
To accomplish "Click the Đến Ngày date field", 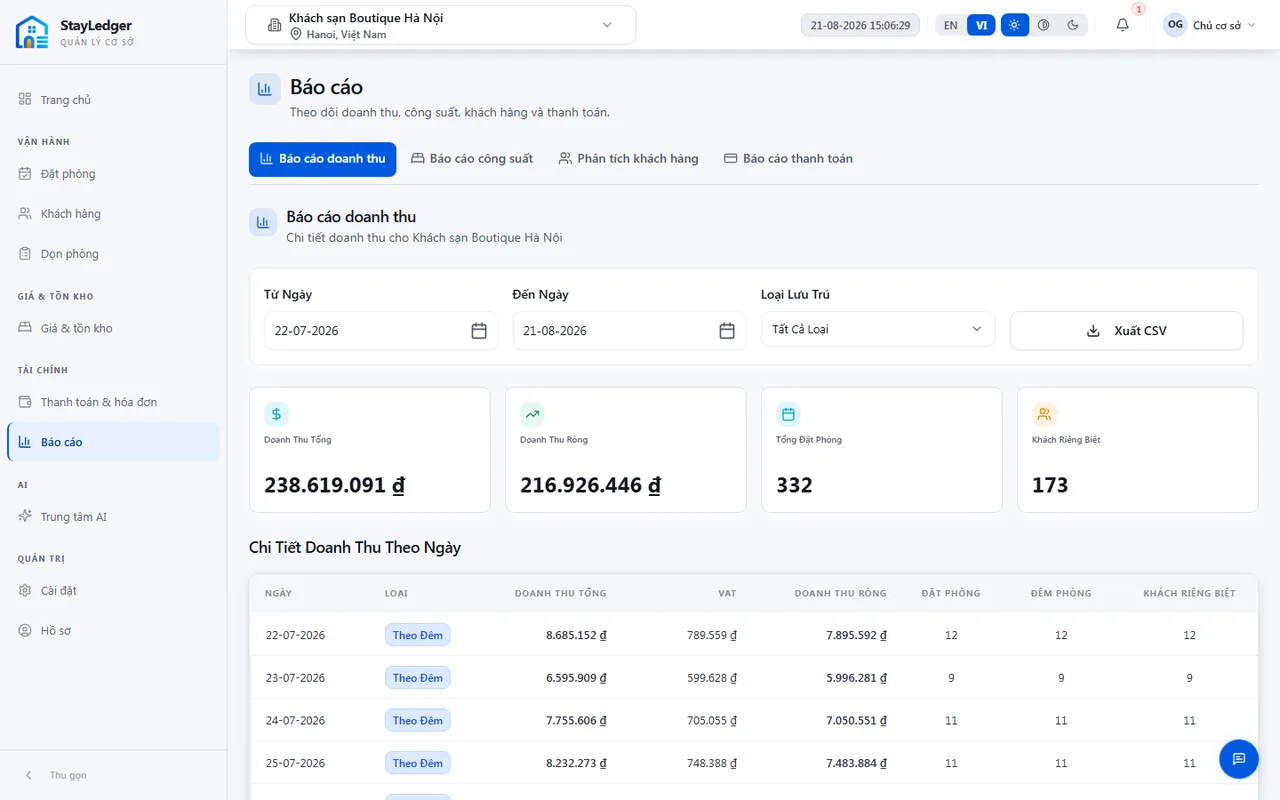I will coord(629,331).
